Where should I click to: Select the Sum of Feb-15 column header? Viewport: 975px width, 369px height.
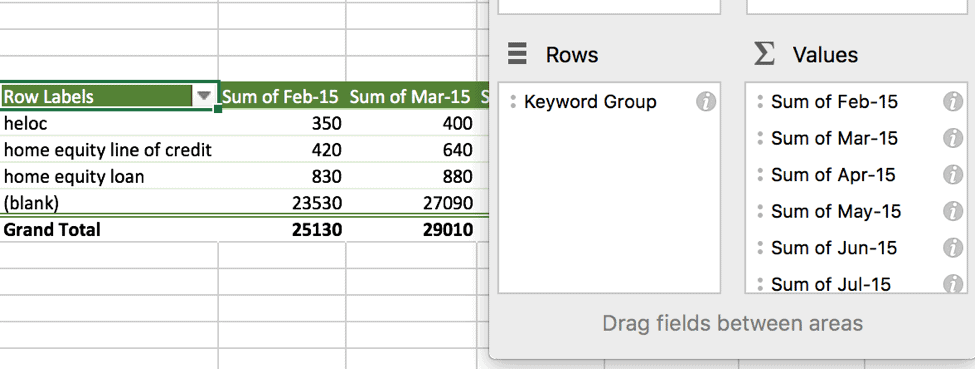282,96
